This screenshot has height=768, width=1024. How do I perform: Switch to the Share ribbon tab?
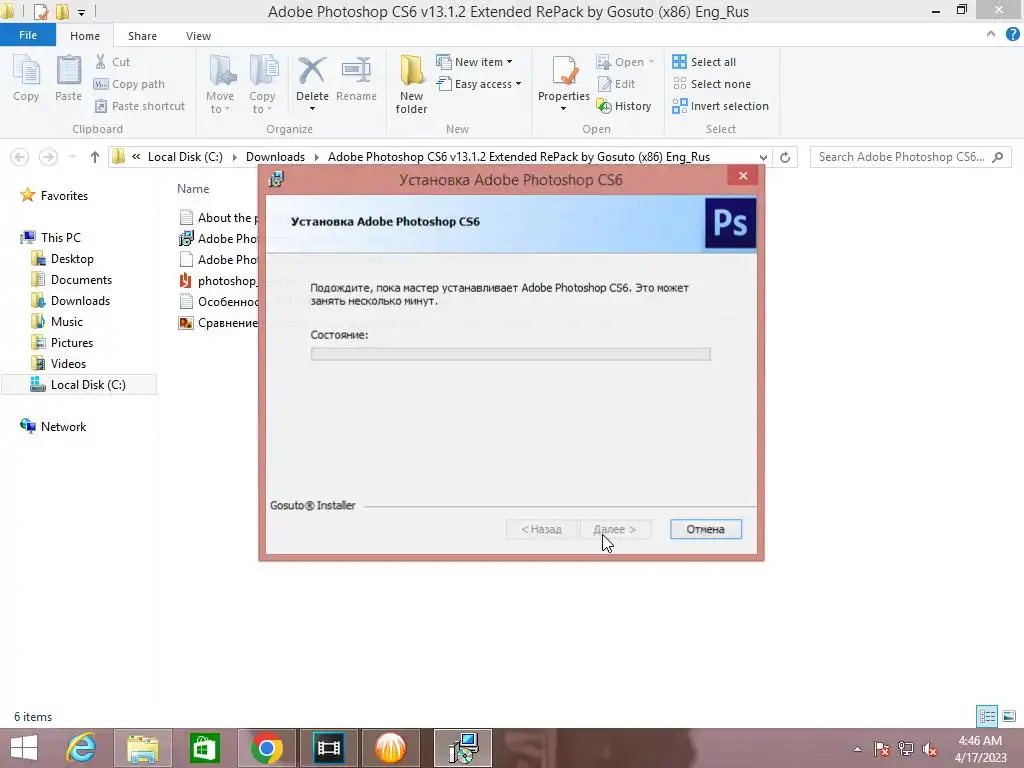[x=142, y=36]
